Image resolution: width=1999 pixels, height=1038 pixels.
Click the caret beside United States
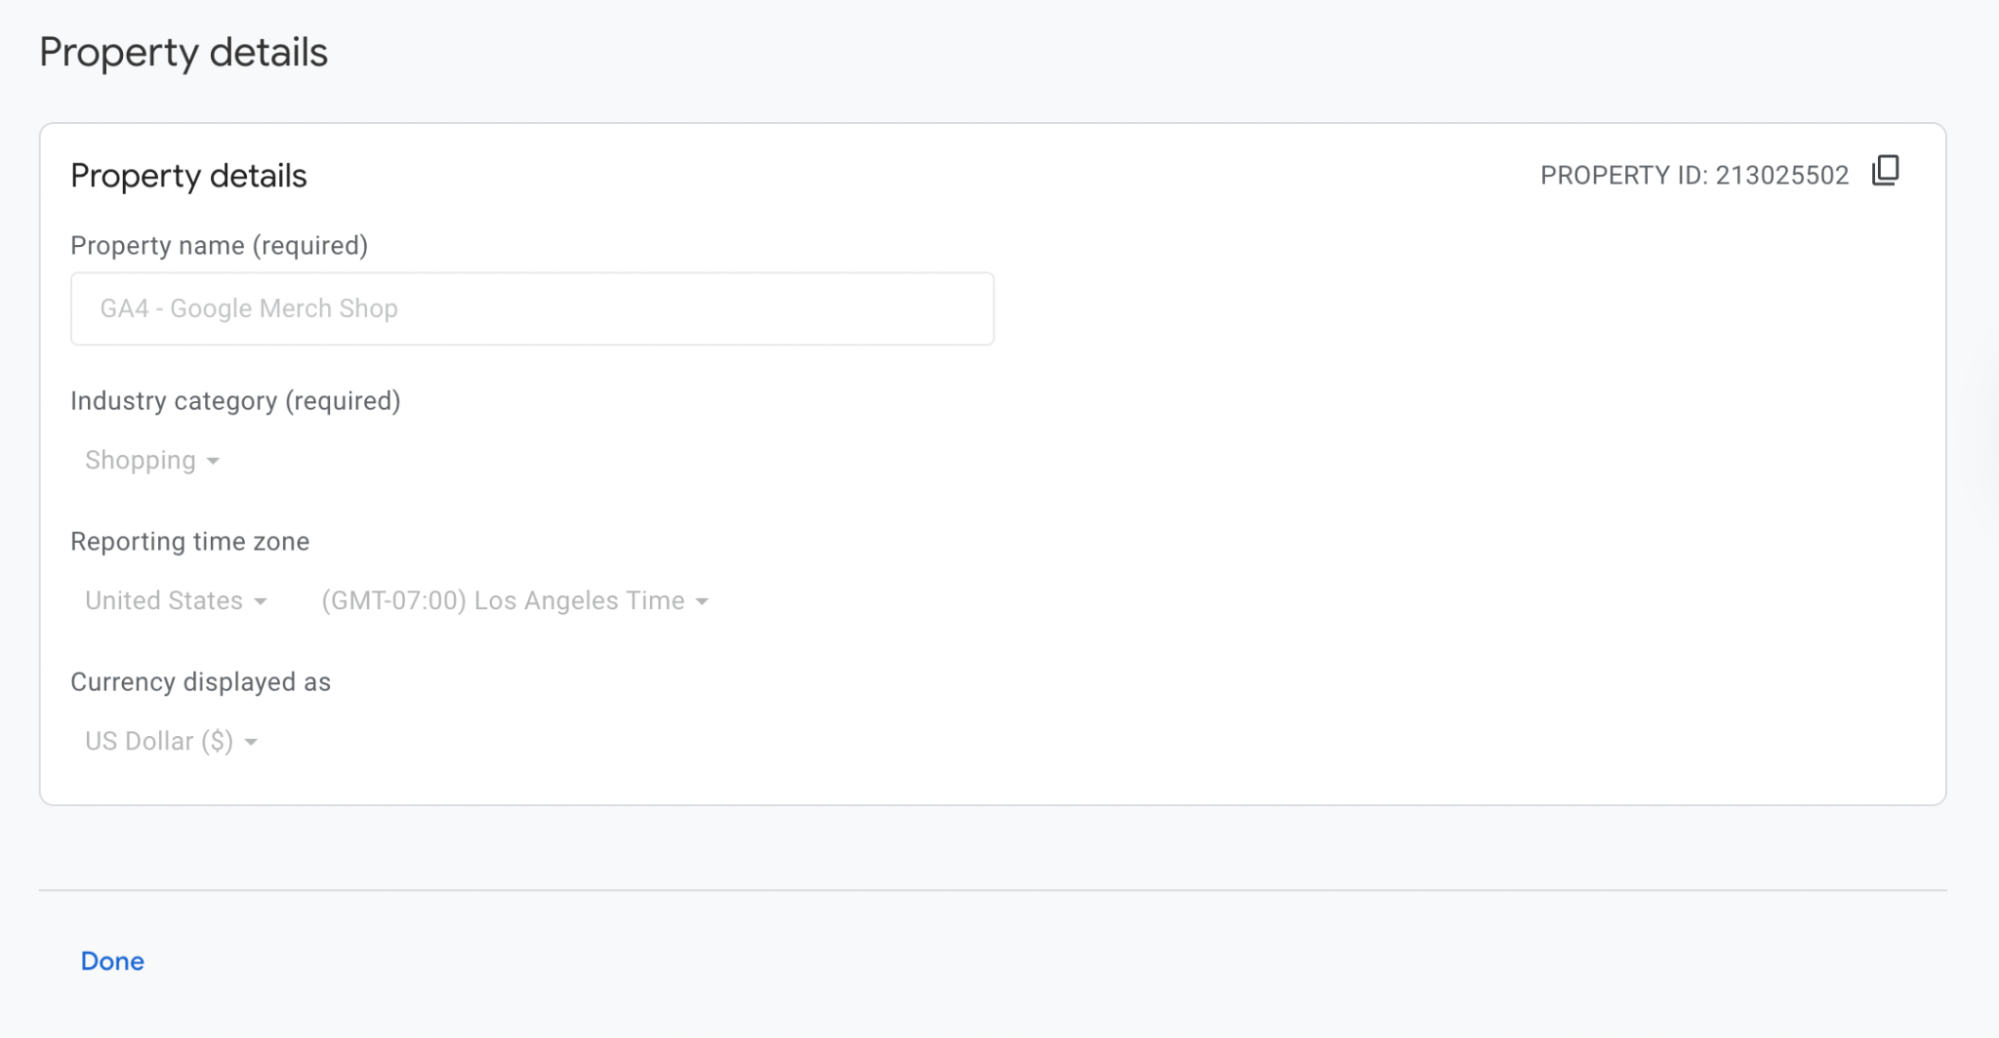point(260,602)
